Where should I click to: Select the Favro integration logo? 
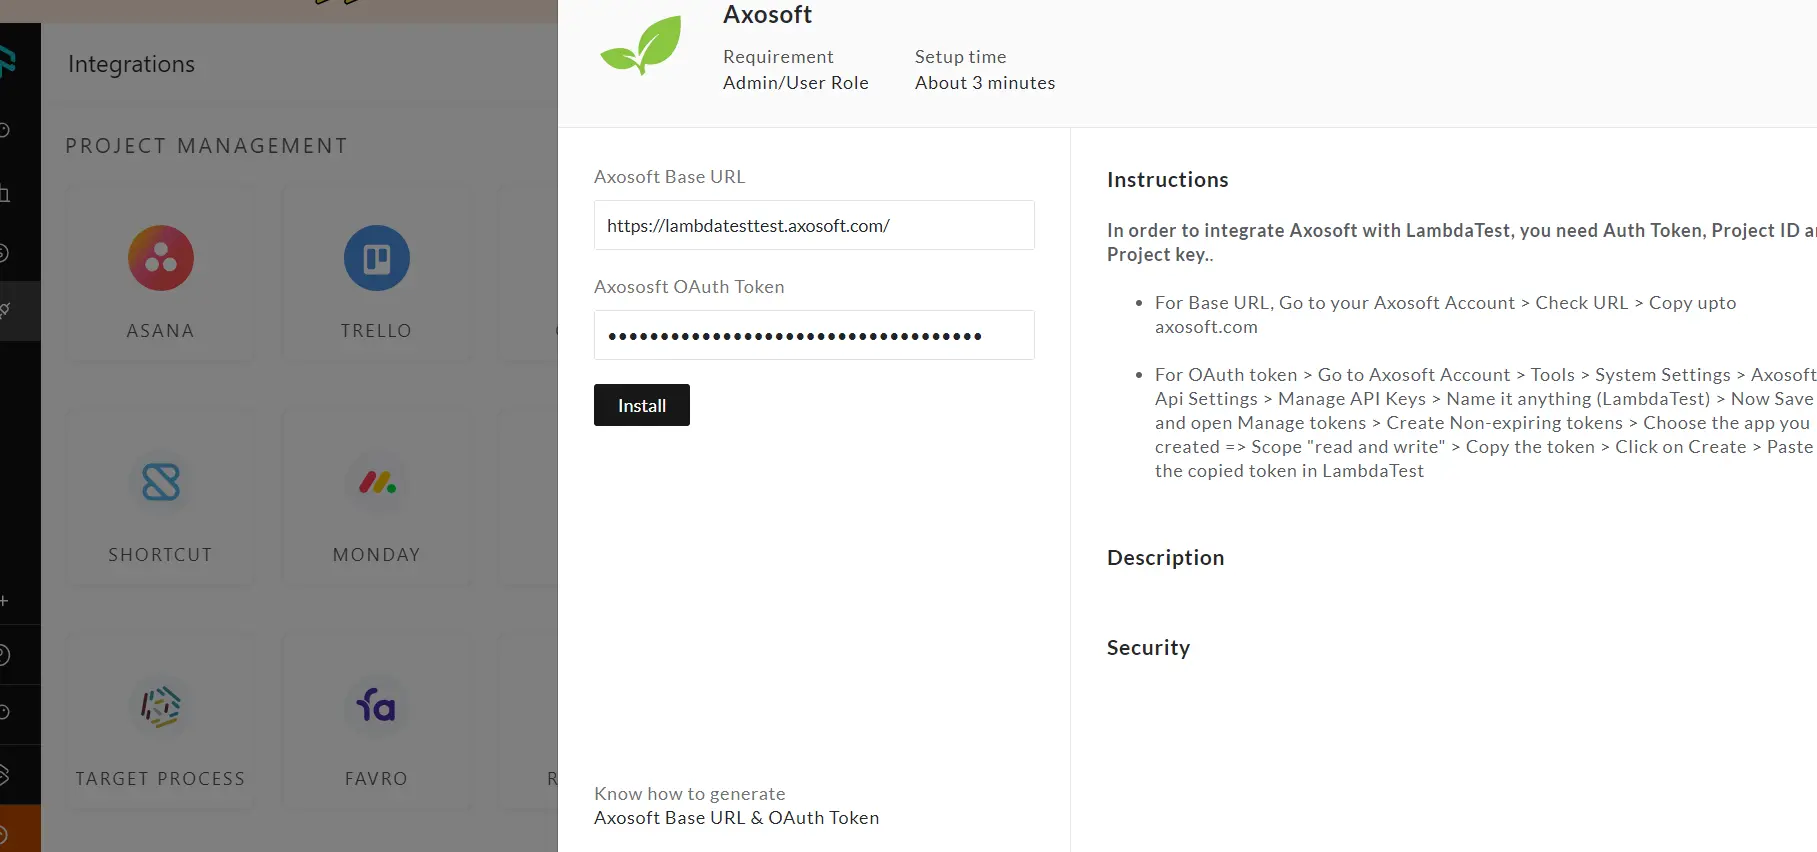pyautogui.click(x=376, y=707)
